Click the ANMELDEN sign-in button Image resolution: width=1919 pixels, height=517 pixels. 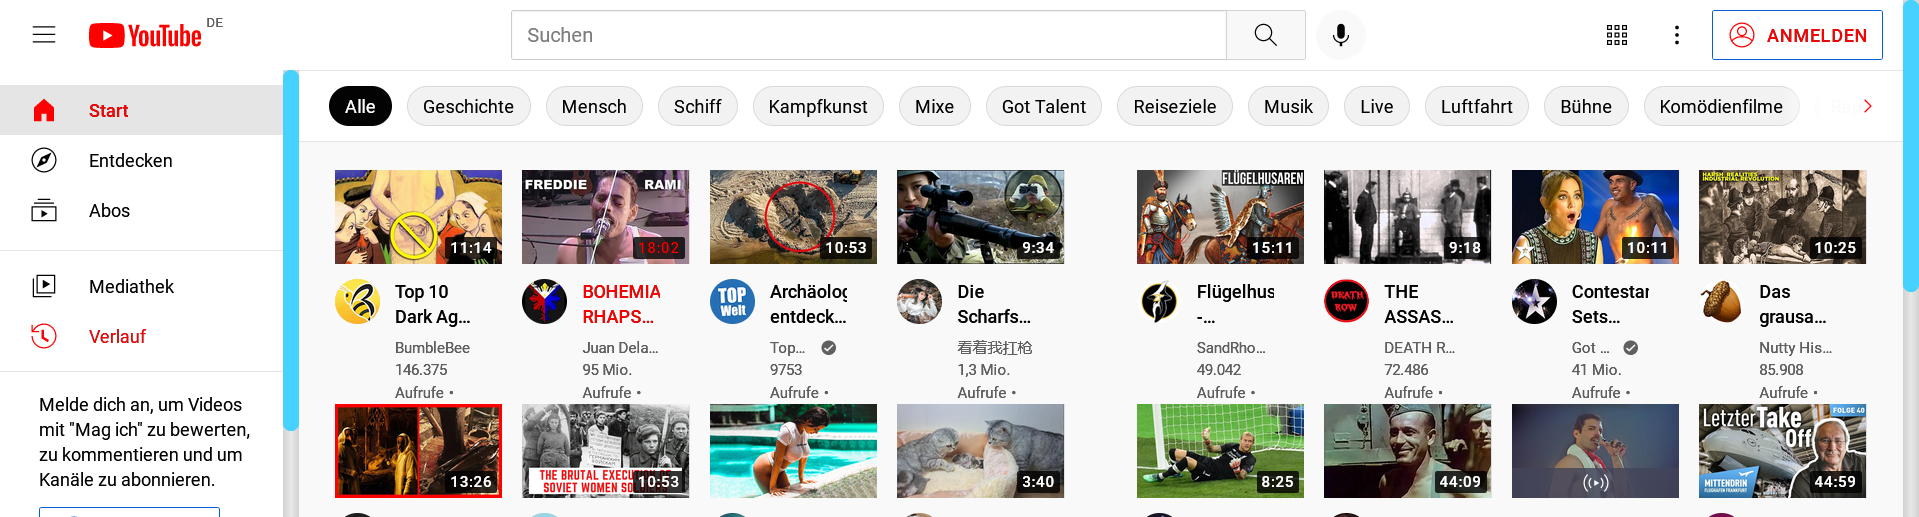[x=1797, y=35]
